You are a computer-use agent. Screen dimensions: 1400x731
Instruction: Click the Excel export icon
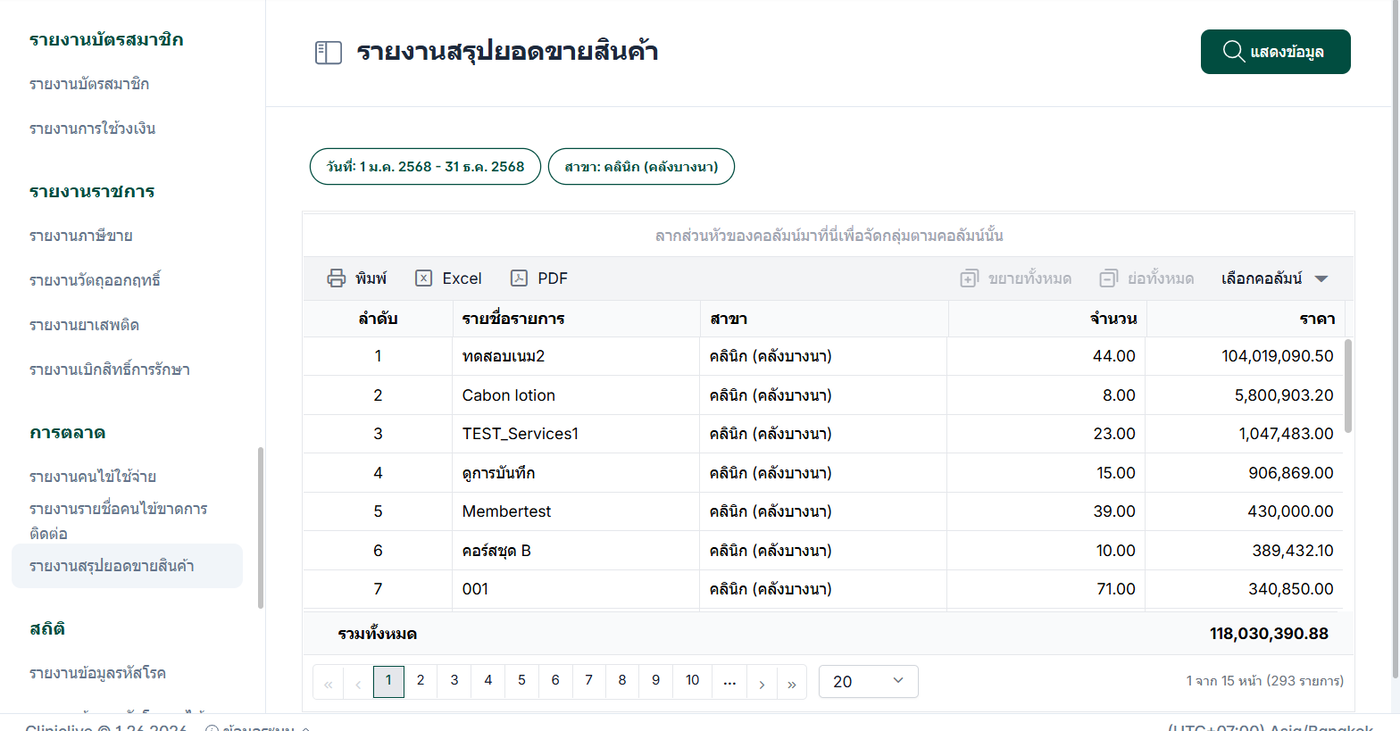click(424, 279)
